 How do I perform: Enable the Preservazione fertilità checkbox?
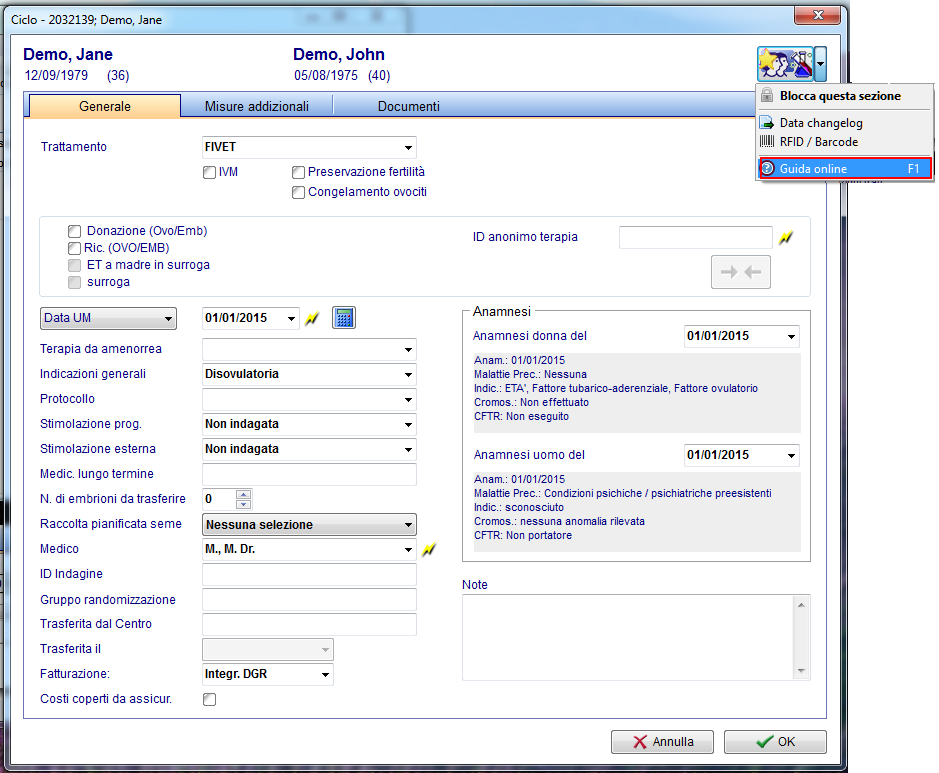click(298, 172)
